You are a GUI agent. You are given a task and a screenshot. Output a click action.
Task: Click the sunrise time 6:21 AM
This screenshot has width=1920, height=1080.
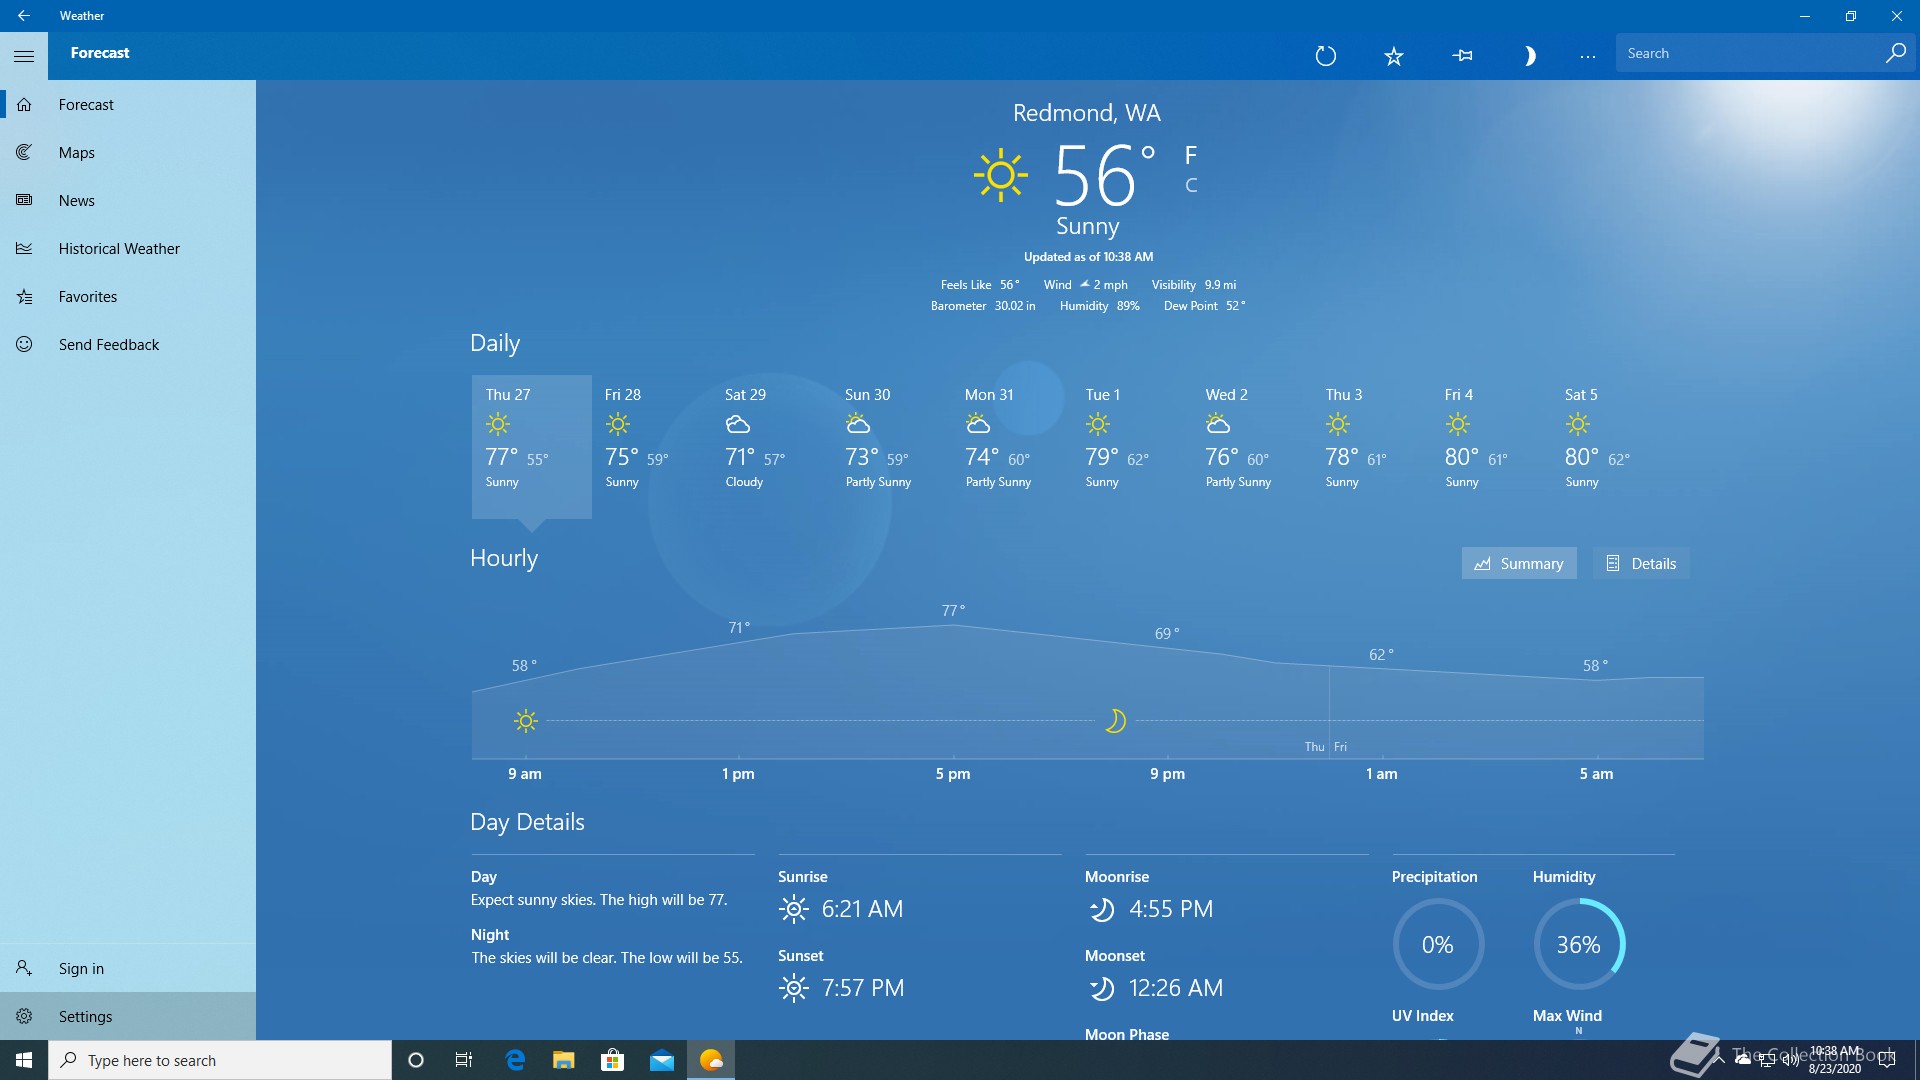pyautogui.click(x=862, y=909)
